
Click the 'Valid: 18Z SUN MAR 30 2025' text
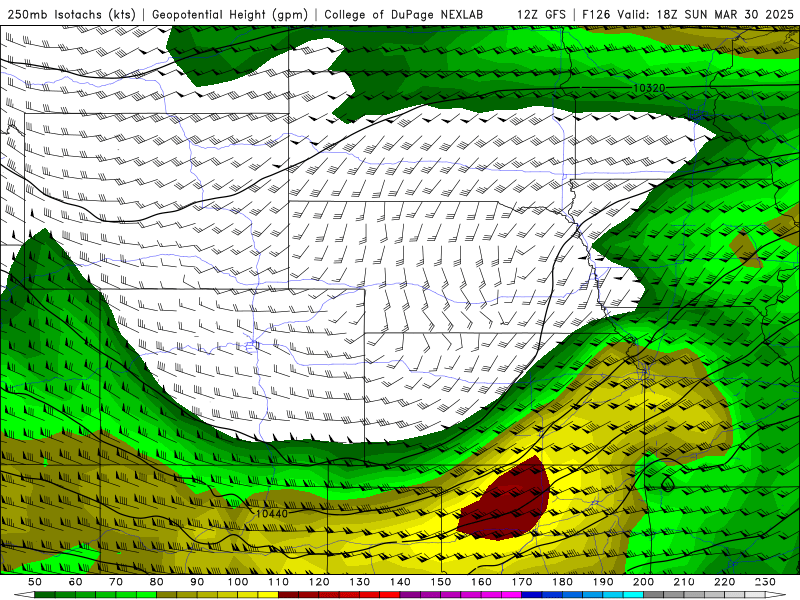pyautogui.click(x=705, y=14)
